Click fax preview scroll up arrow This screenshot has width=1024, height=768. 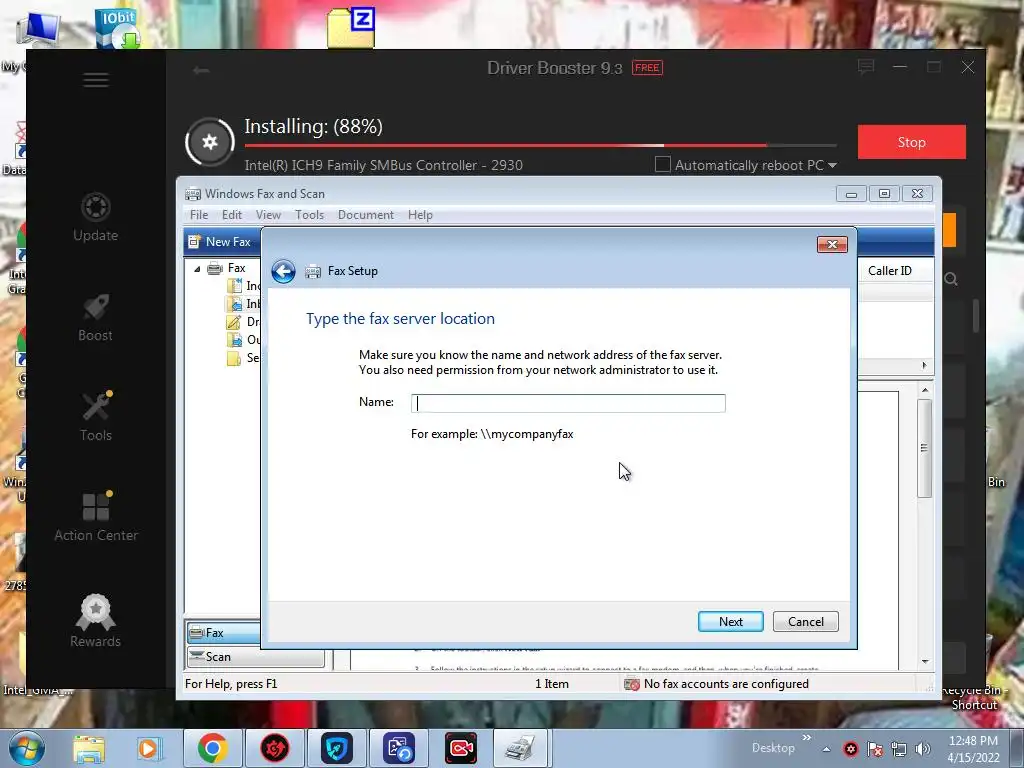925,390
